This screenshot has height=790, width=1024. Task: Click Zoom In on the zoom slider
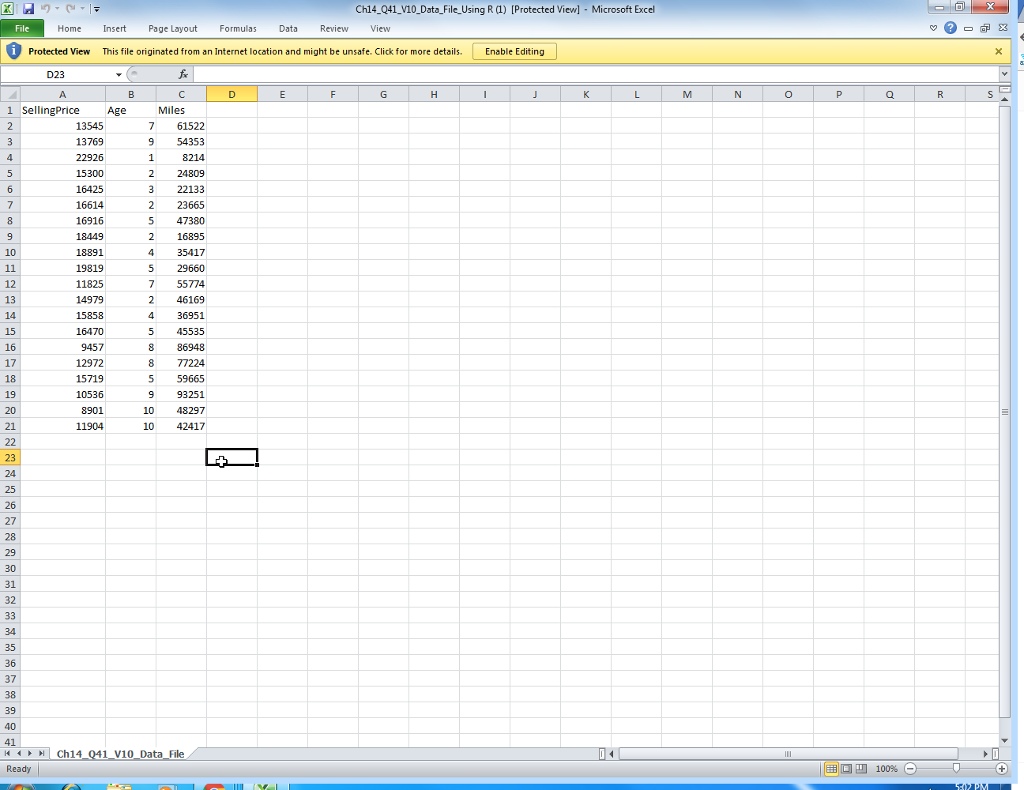tap(1000, 769)
